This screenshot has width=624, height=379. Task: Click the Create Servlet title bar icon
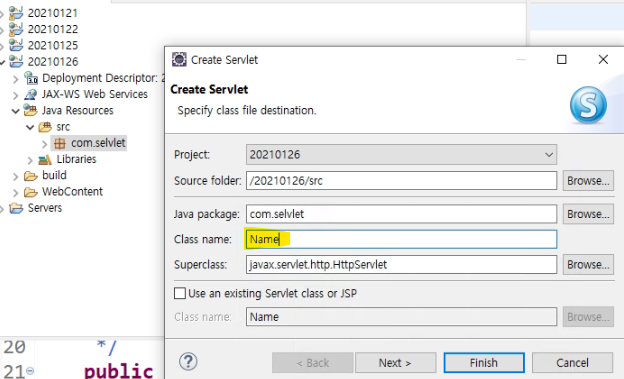coord(179,60)
